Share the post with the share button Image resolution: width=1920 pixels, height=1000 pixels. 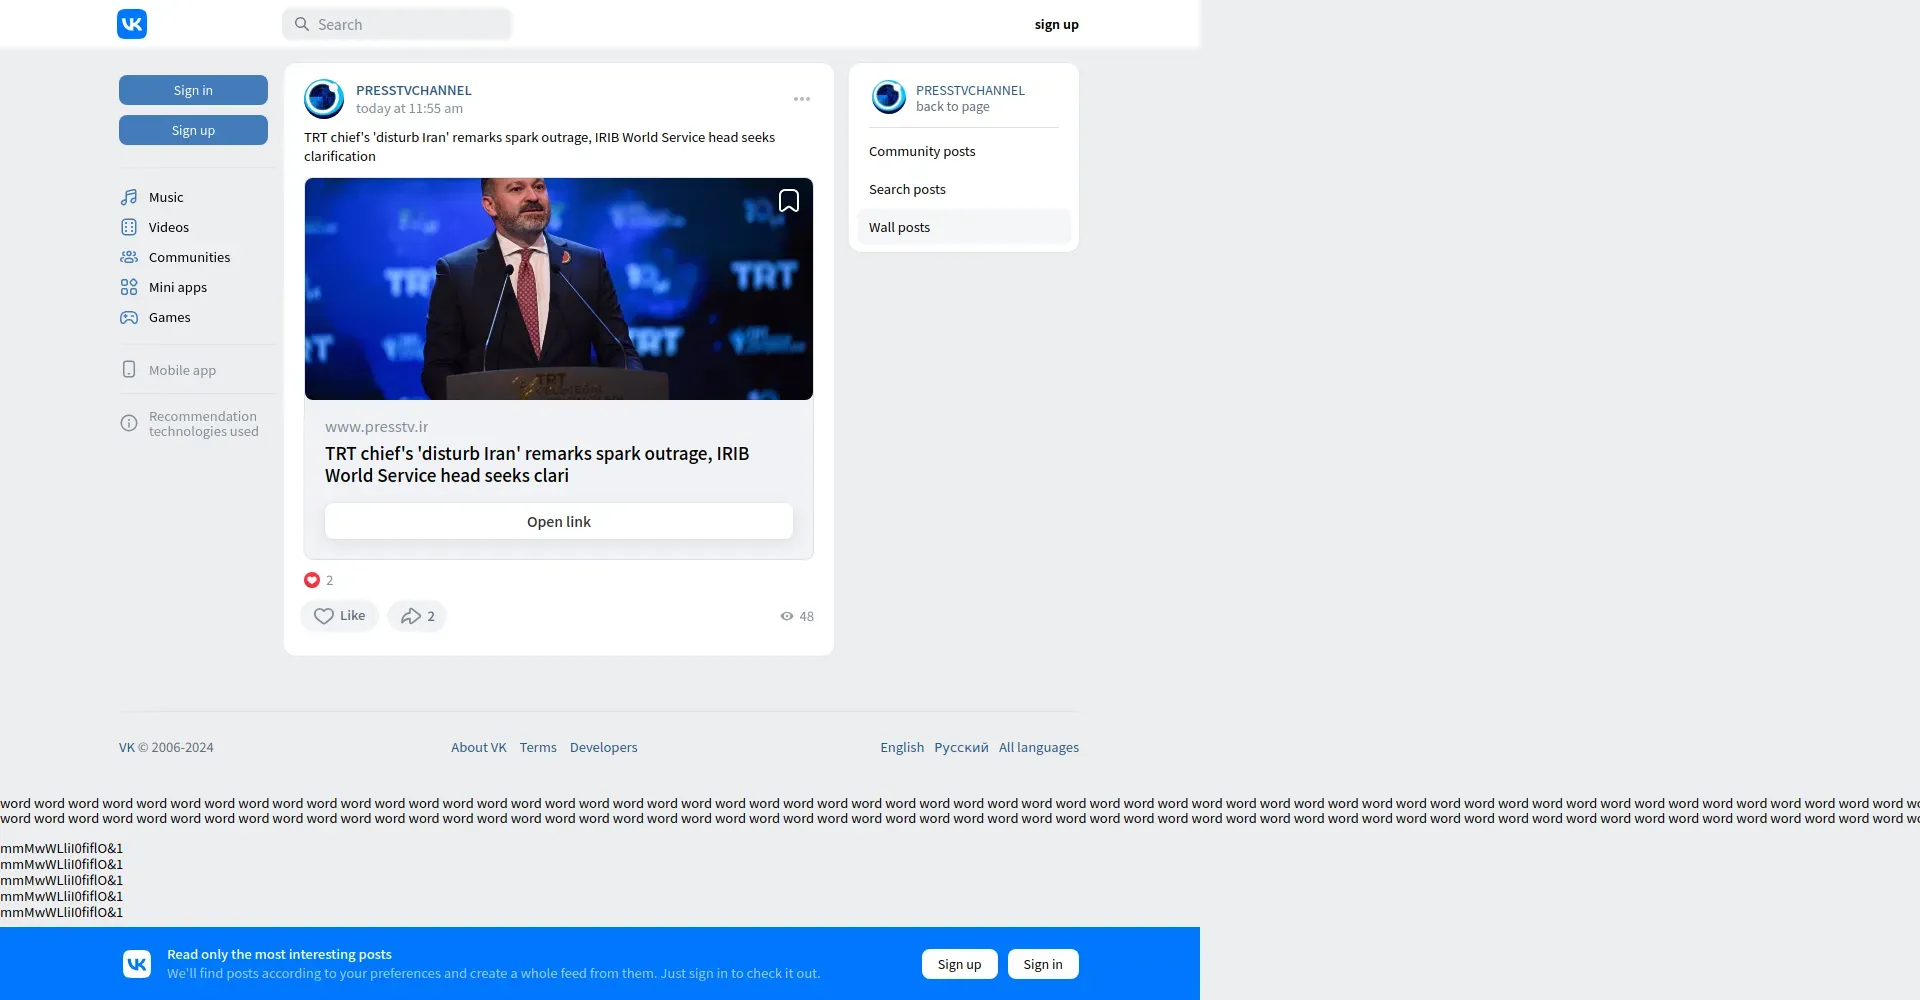[417, 616]
